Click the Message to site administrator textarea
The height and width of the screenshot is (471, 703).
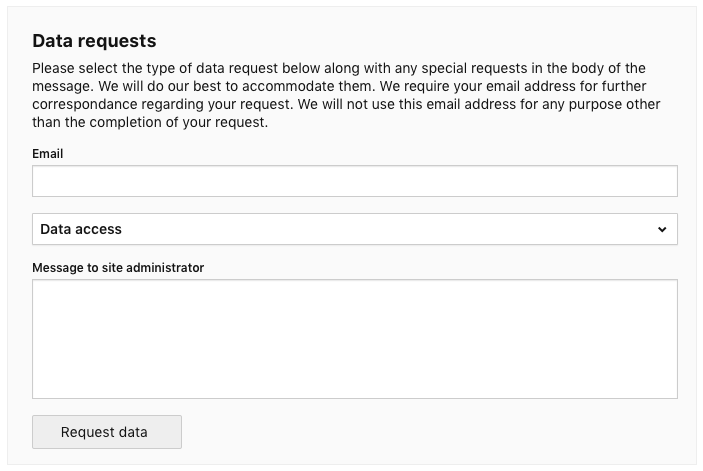tap(354, 339)
